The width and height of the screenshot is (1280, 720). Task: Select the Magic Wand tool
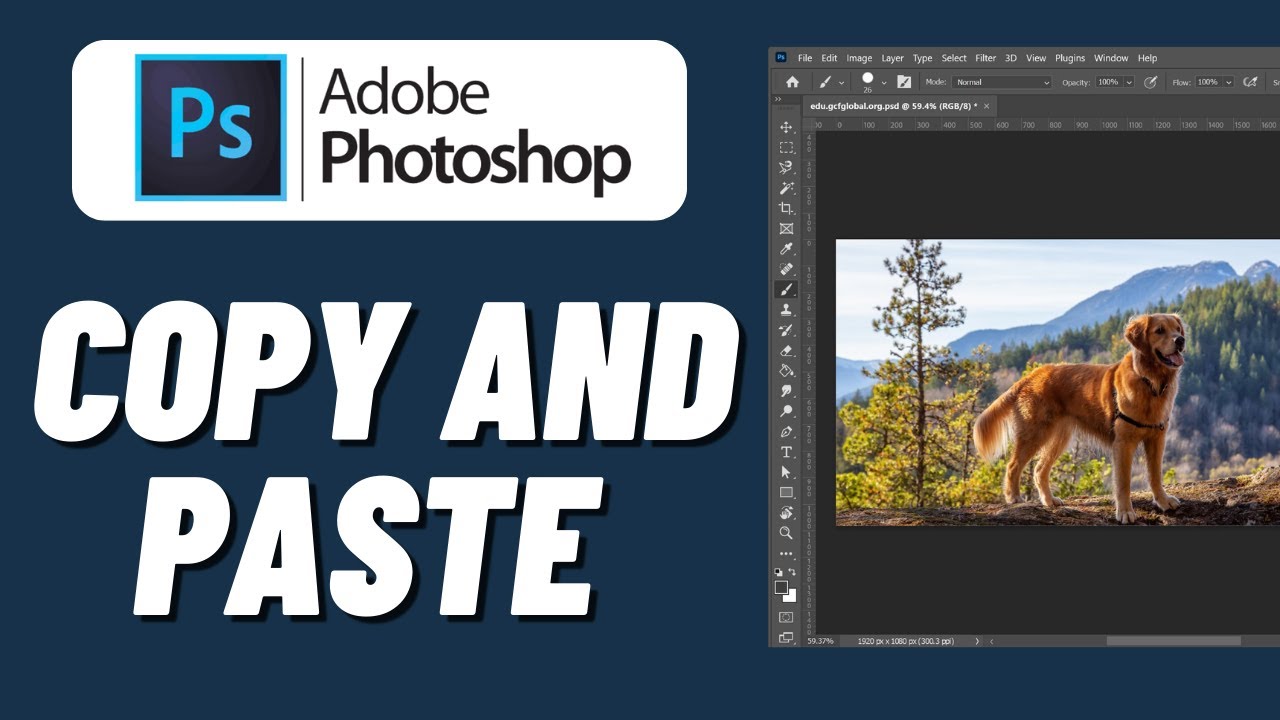786,188
